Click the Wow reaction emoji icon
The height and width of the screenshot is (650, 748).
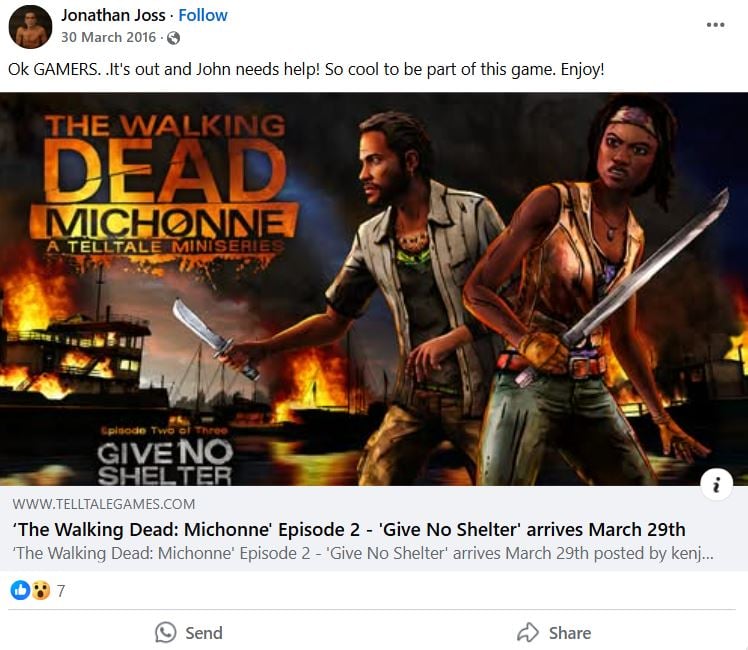tap(41, 590)
